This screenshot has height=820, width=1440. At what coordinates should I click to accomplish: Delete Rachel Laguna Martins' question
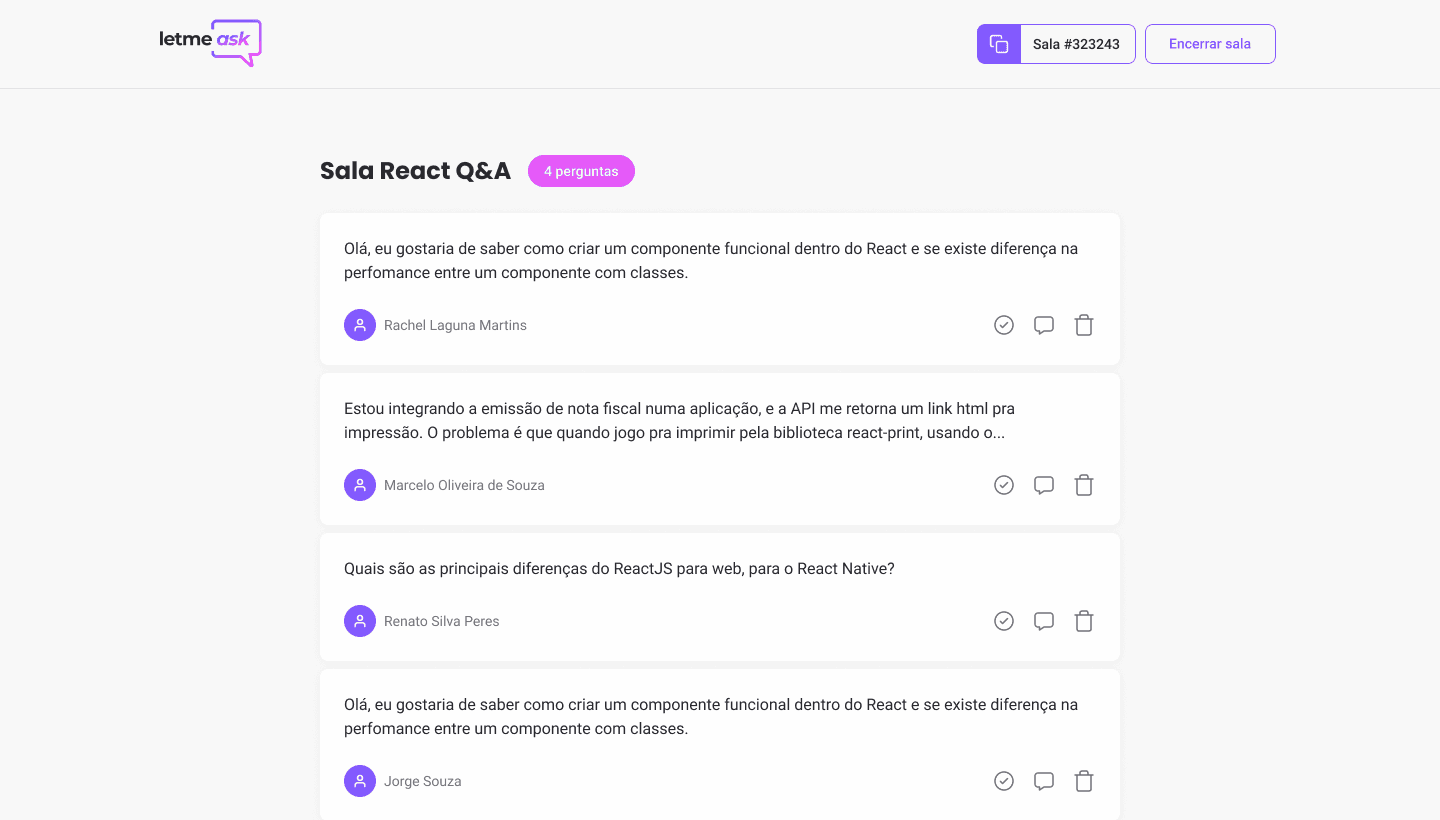(1084, 325)
